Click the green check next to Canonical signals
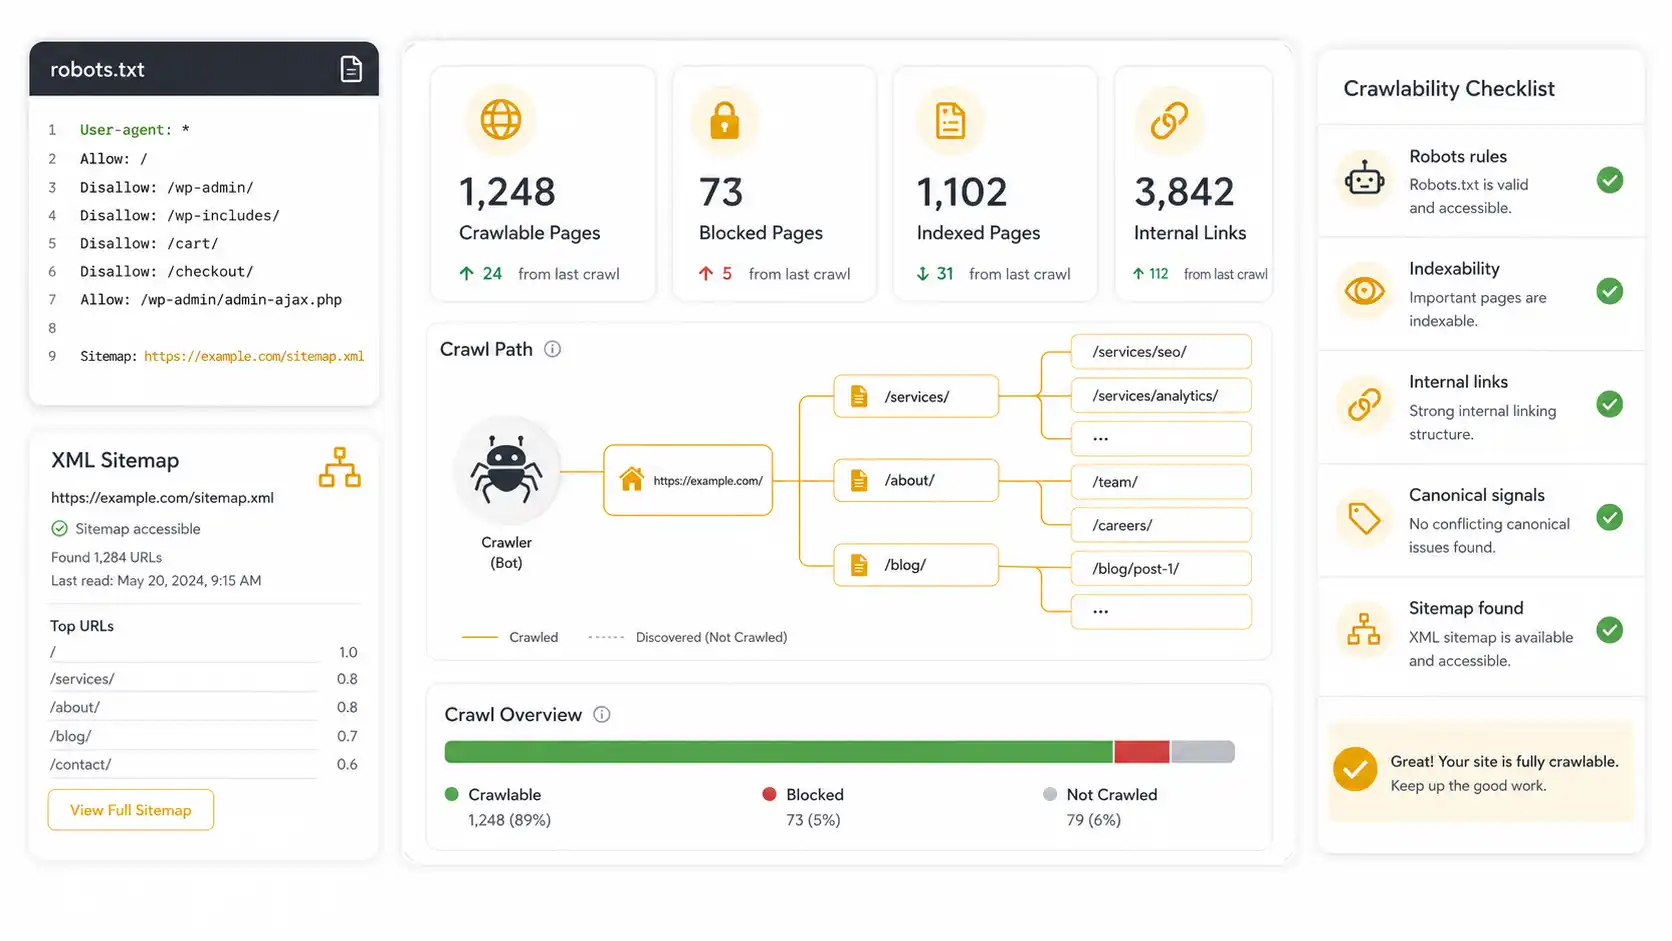This screenshot has height=941, width=1672. point(1610,517)
